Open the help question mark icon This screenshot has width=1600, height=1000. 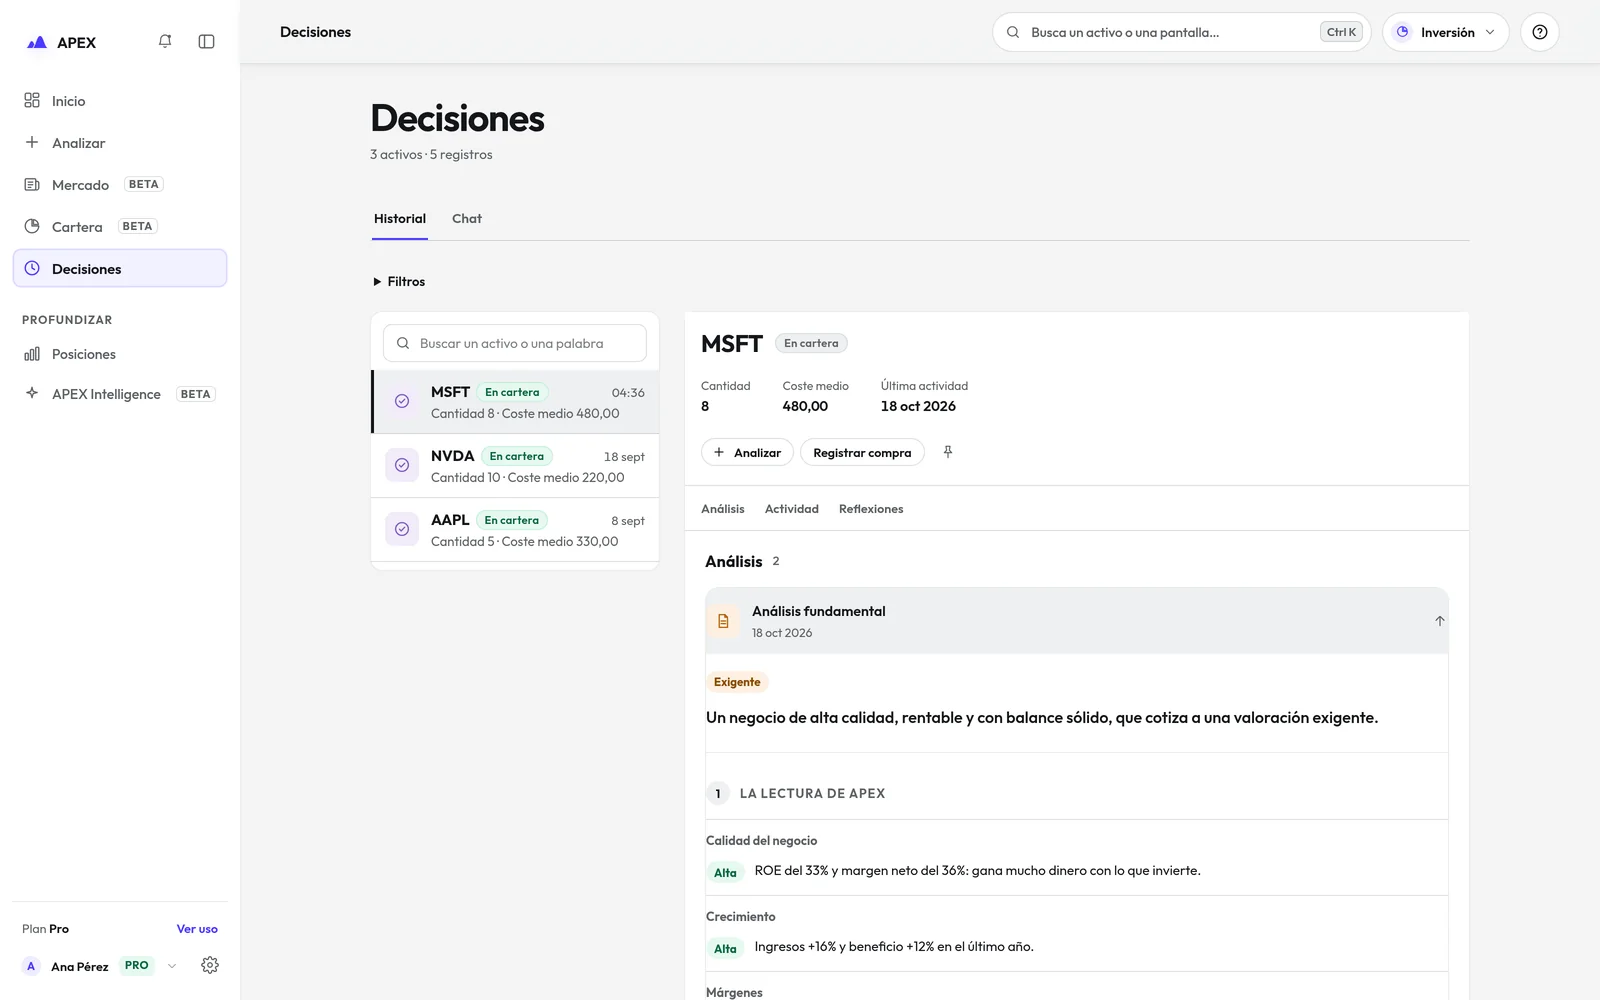coord(1540,32)
